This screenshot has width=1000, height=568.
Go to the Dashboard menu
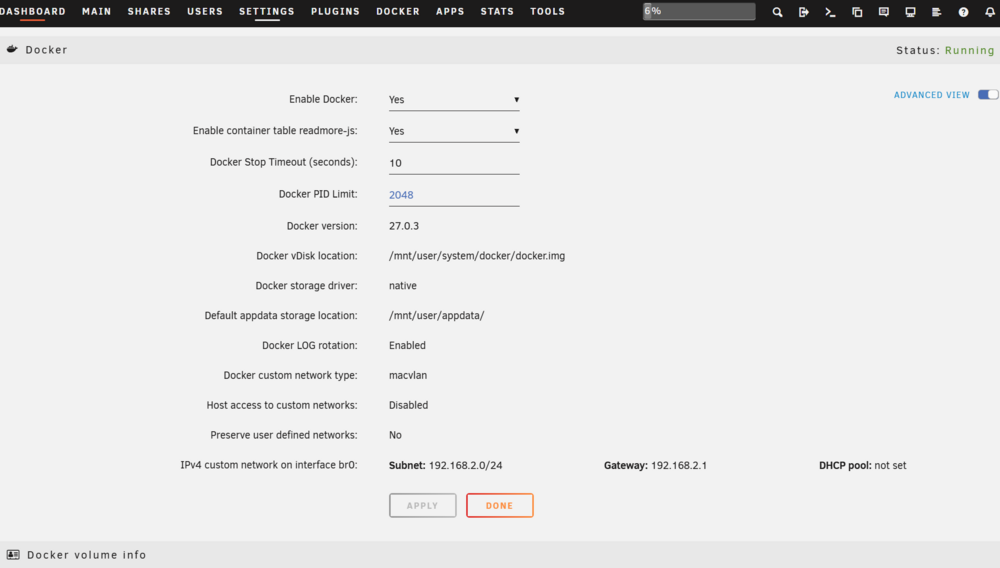pyautogui.click(x=33, y=11)
